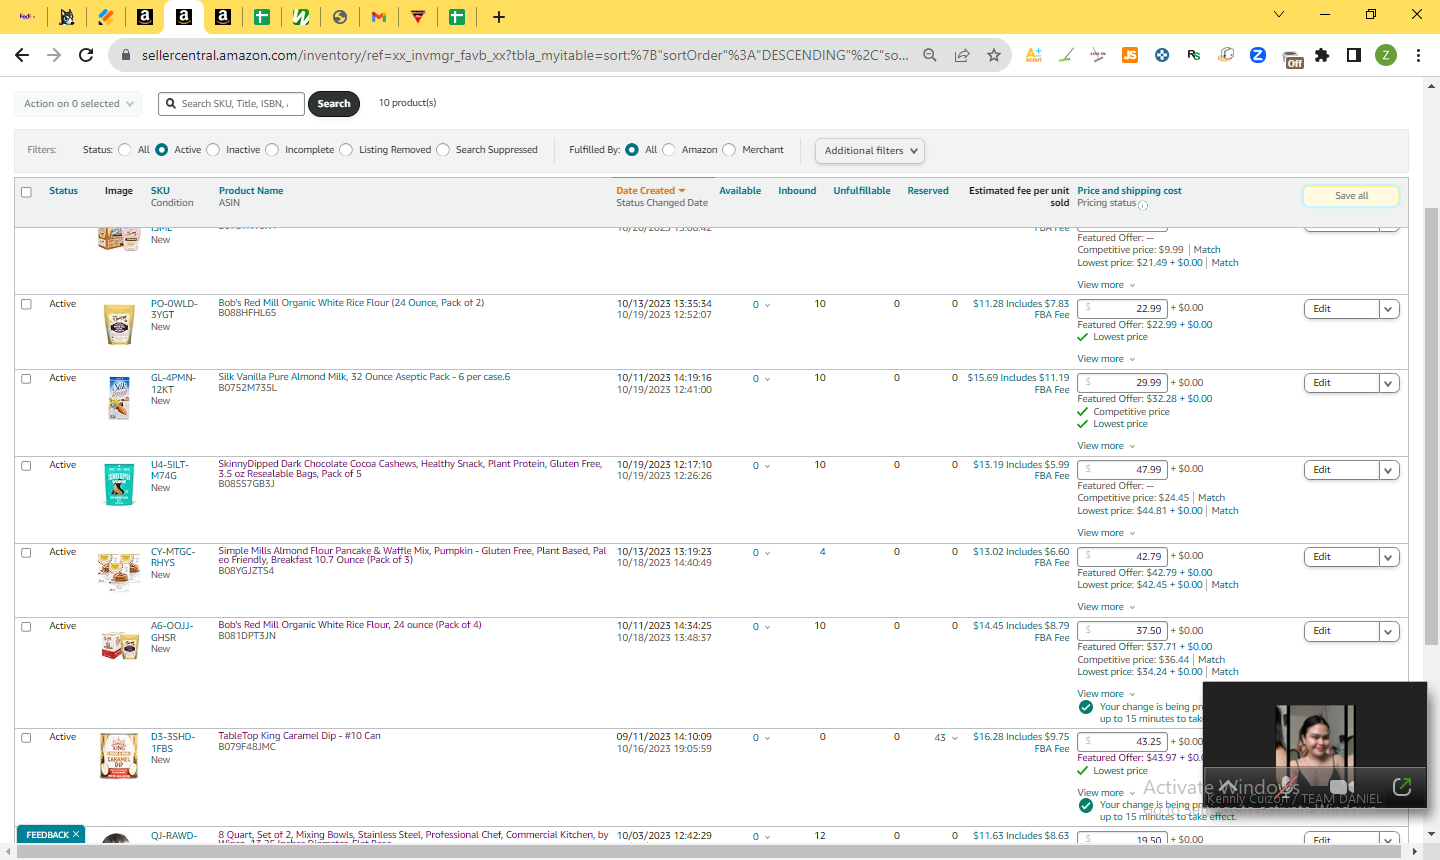The height and width of the screenshot is (860, 1440).
Task: Expand View more for Bob's Pack of 2
Action: pos(1106,359)
